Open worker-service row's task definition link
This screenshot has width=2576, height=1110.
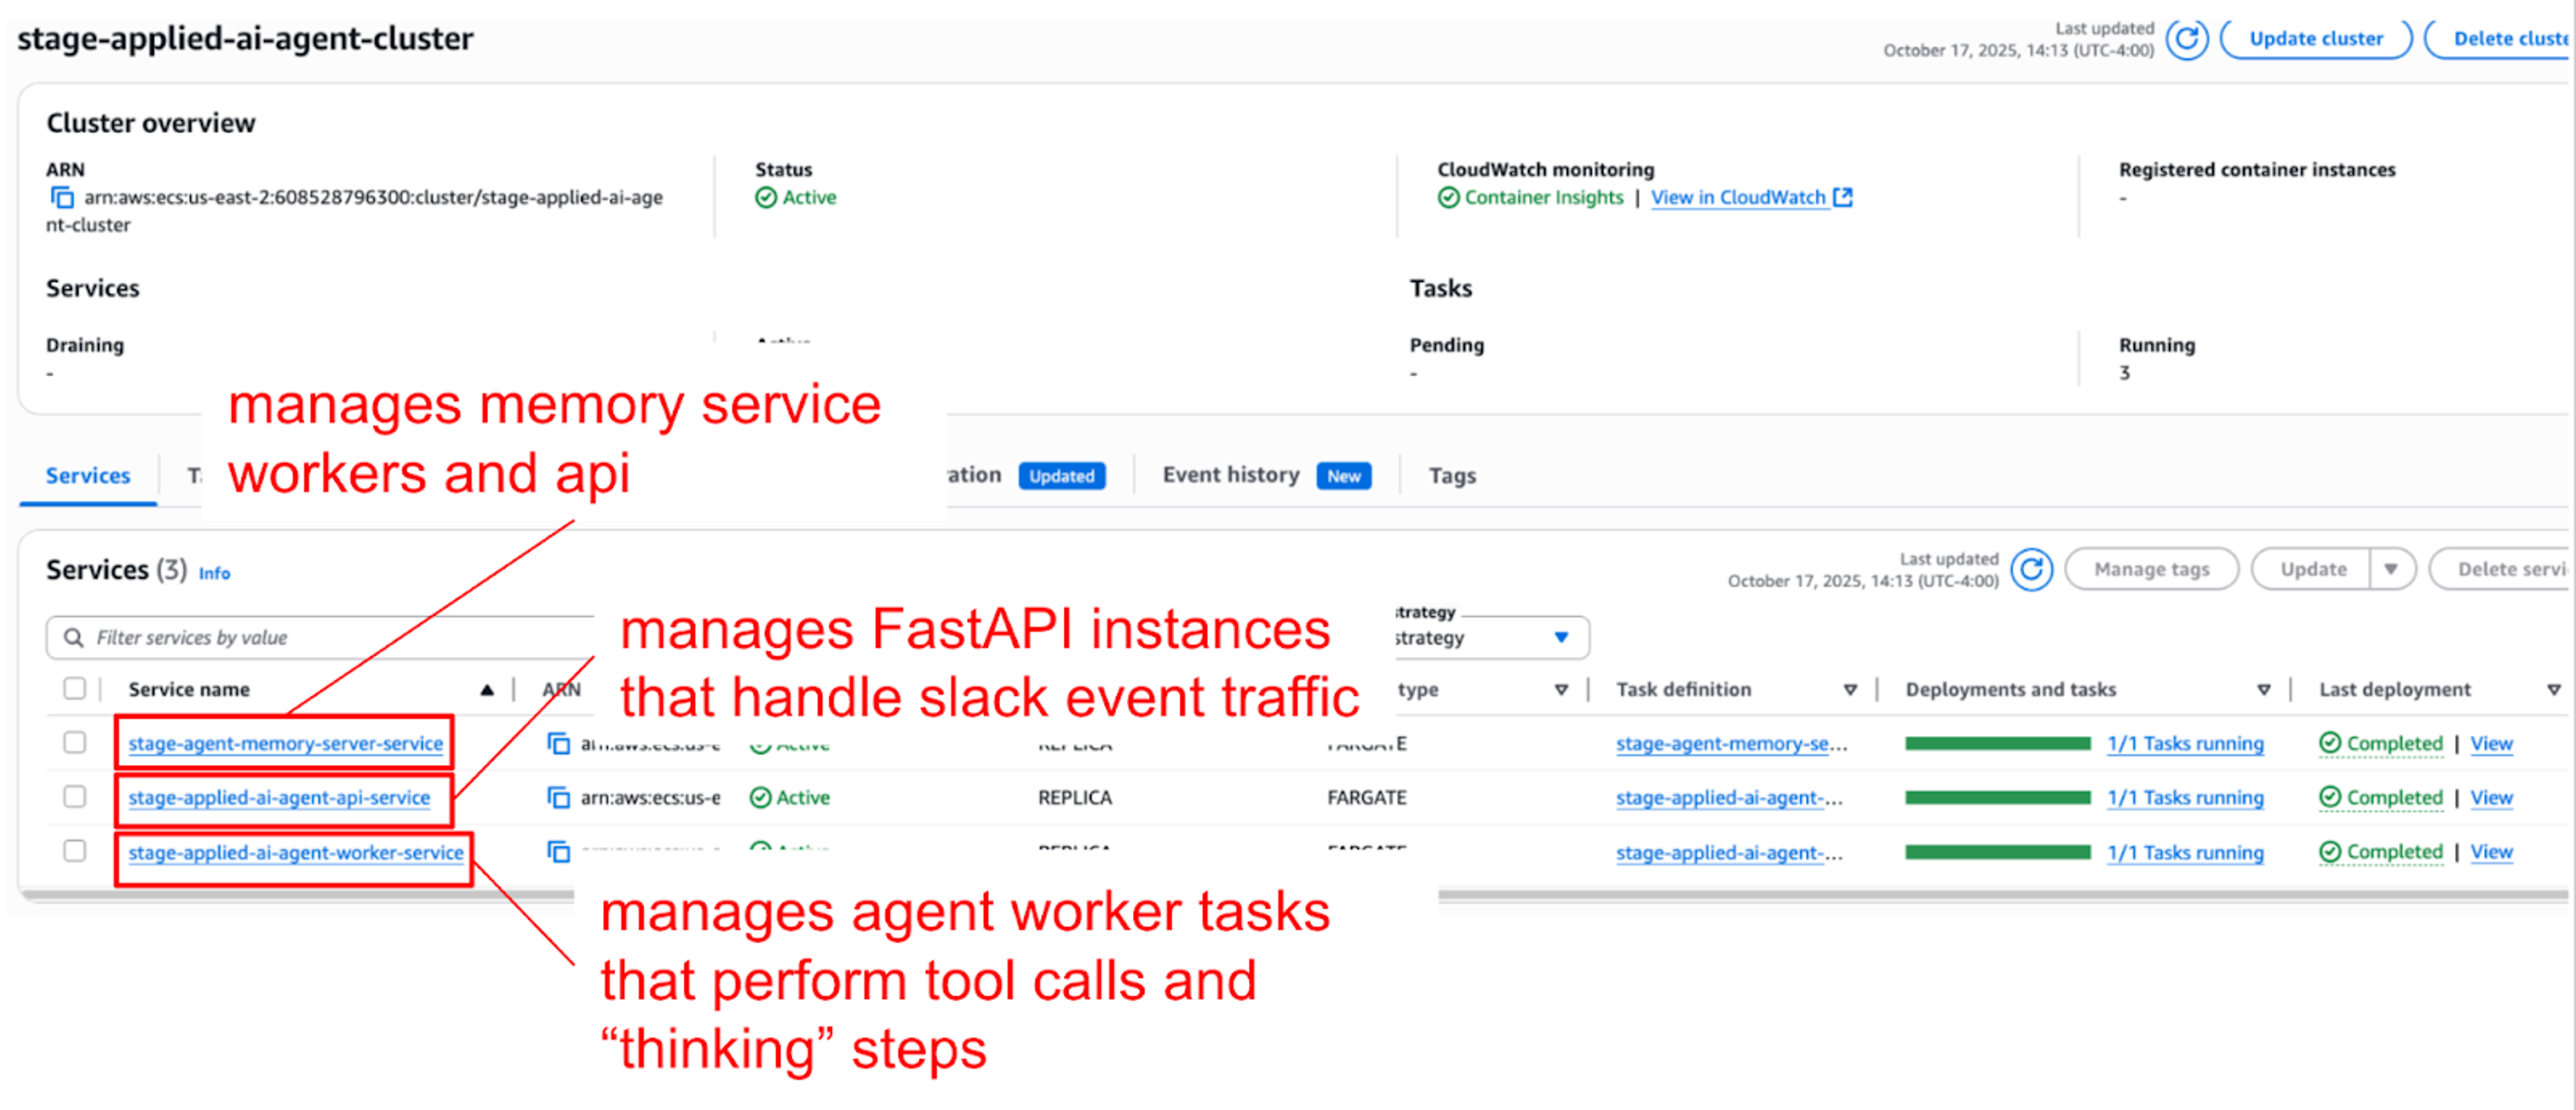1729,852
